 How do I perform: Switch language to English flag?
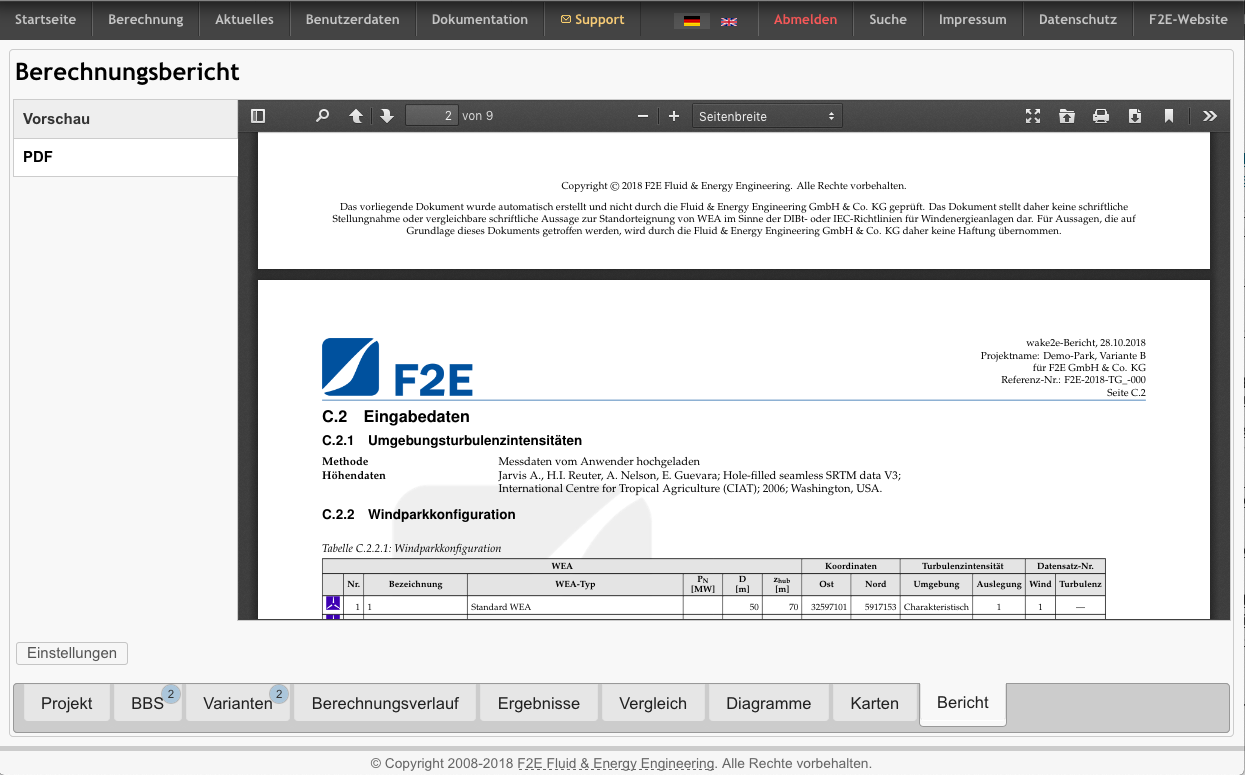[729, 21]
